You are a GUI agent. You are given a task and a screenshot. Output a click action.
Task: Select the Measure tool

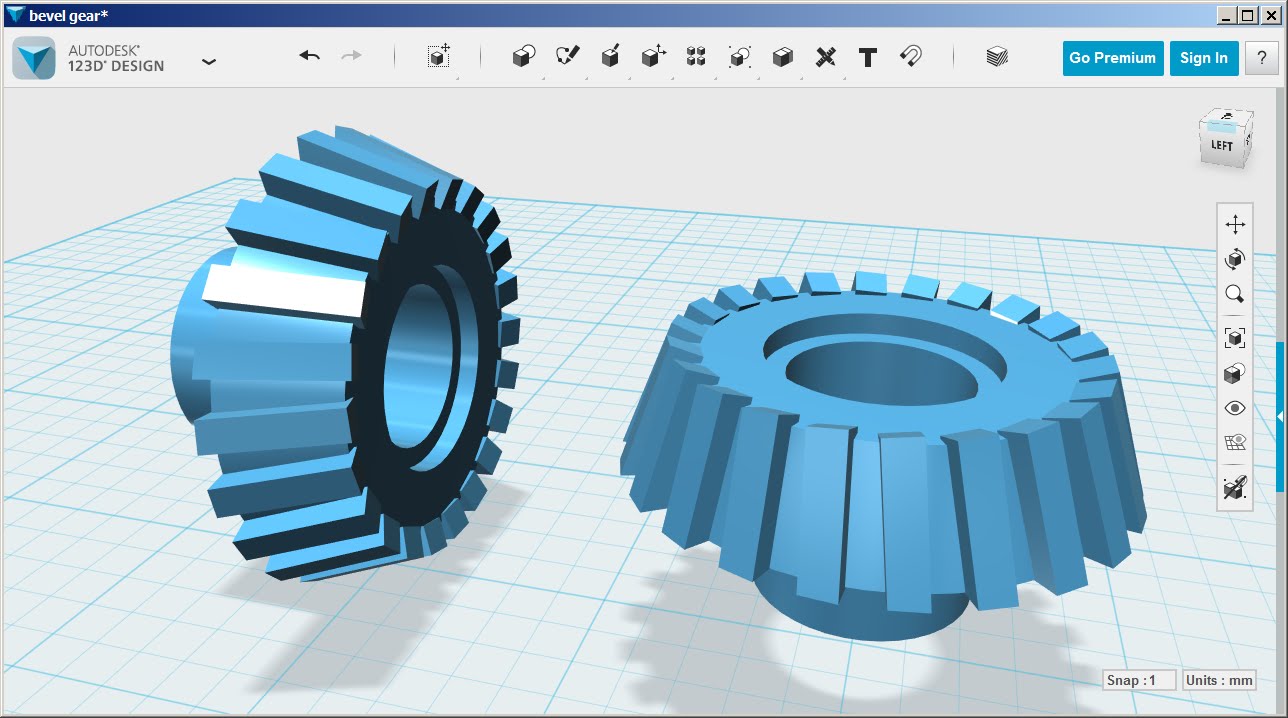[825, 57]
